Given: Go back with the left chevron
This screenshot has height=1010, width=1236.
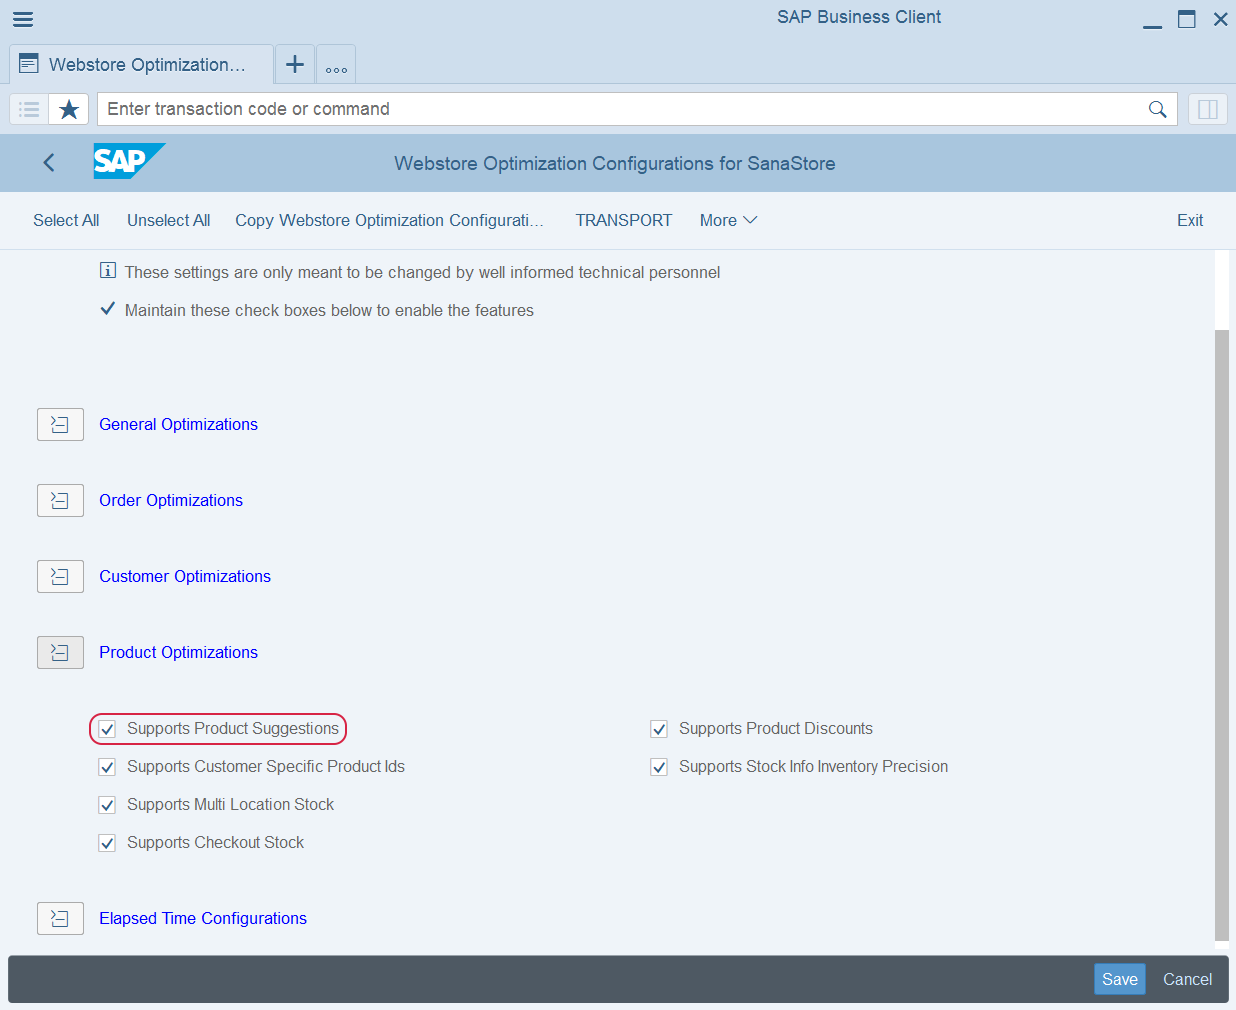Looking at the screenshot, I should (49, 163).
